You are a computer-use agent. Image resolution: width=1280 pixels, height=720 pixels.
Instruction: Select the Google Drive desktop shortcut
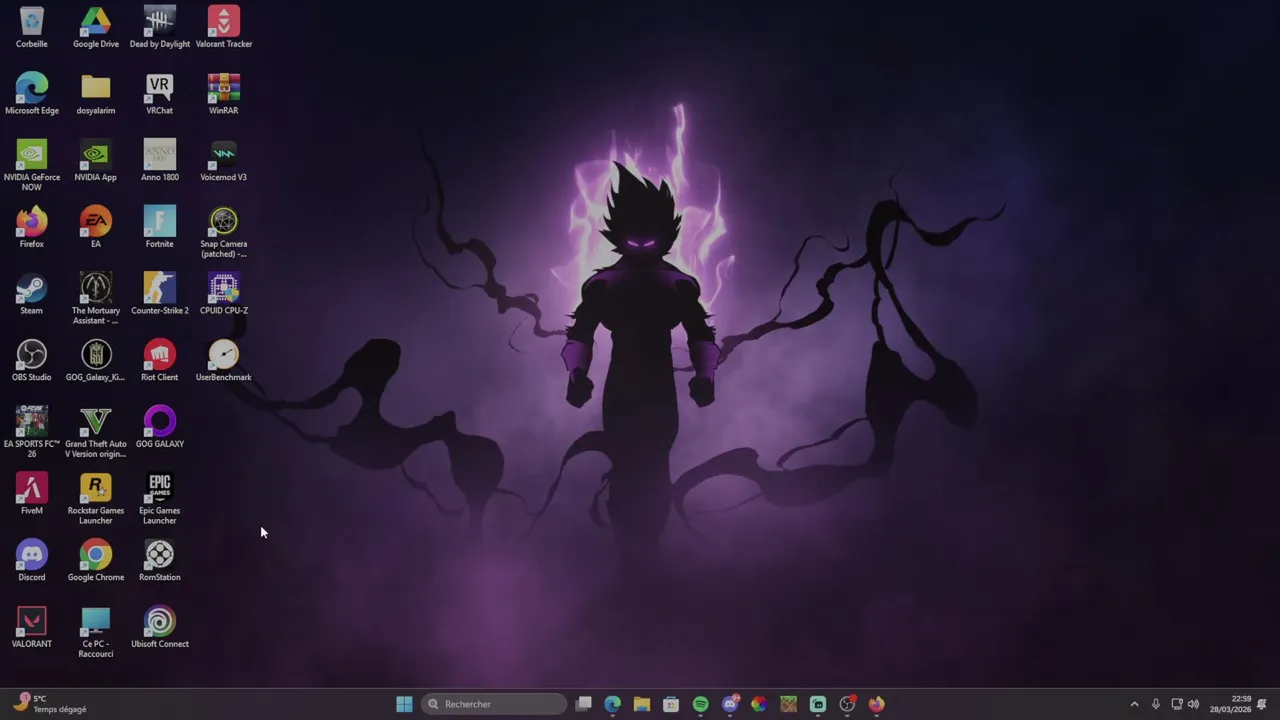point(96,27)
